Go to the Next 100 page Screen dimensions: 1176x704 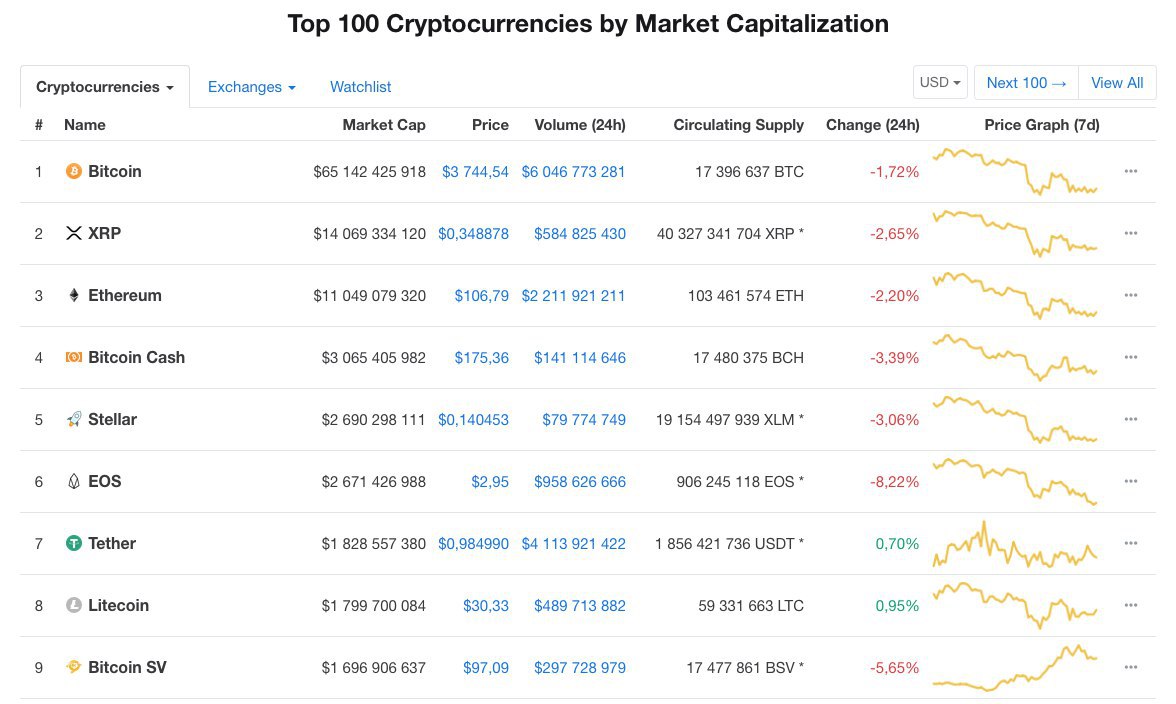point(1026,83)
